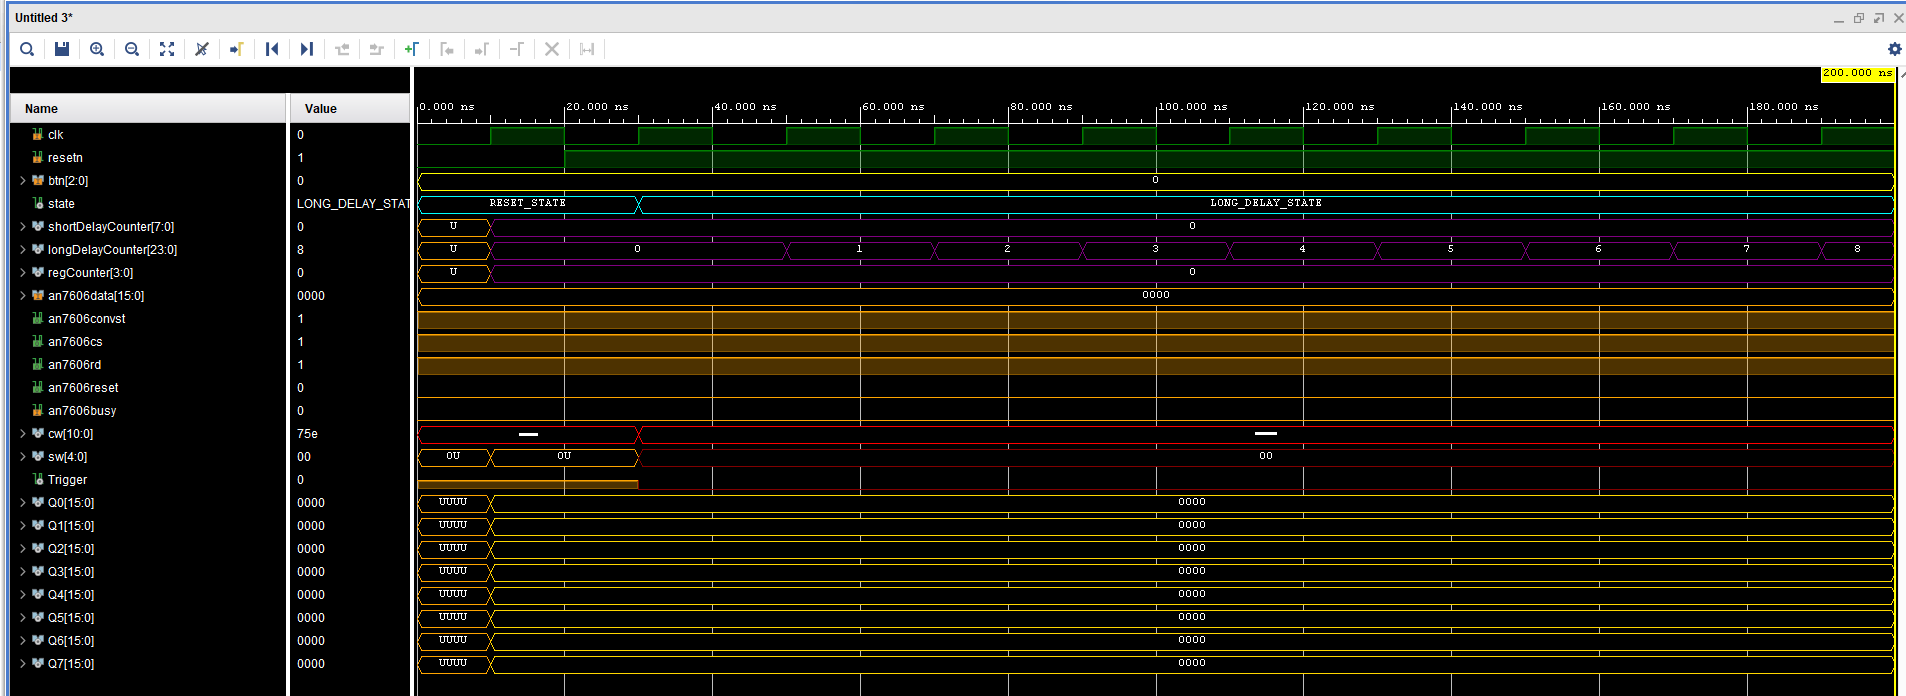
Task: Click the measurement bar icon at the toolbar's end
Action: pos(587,49)
